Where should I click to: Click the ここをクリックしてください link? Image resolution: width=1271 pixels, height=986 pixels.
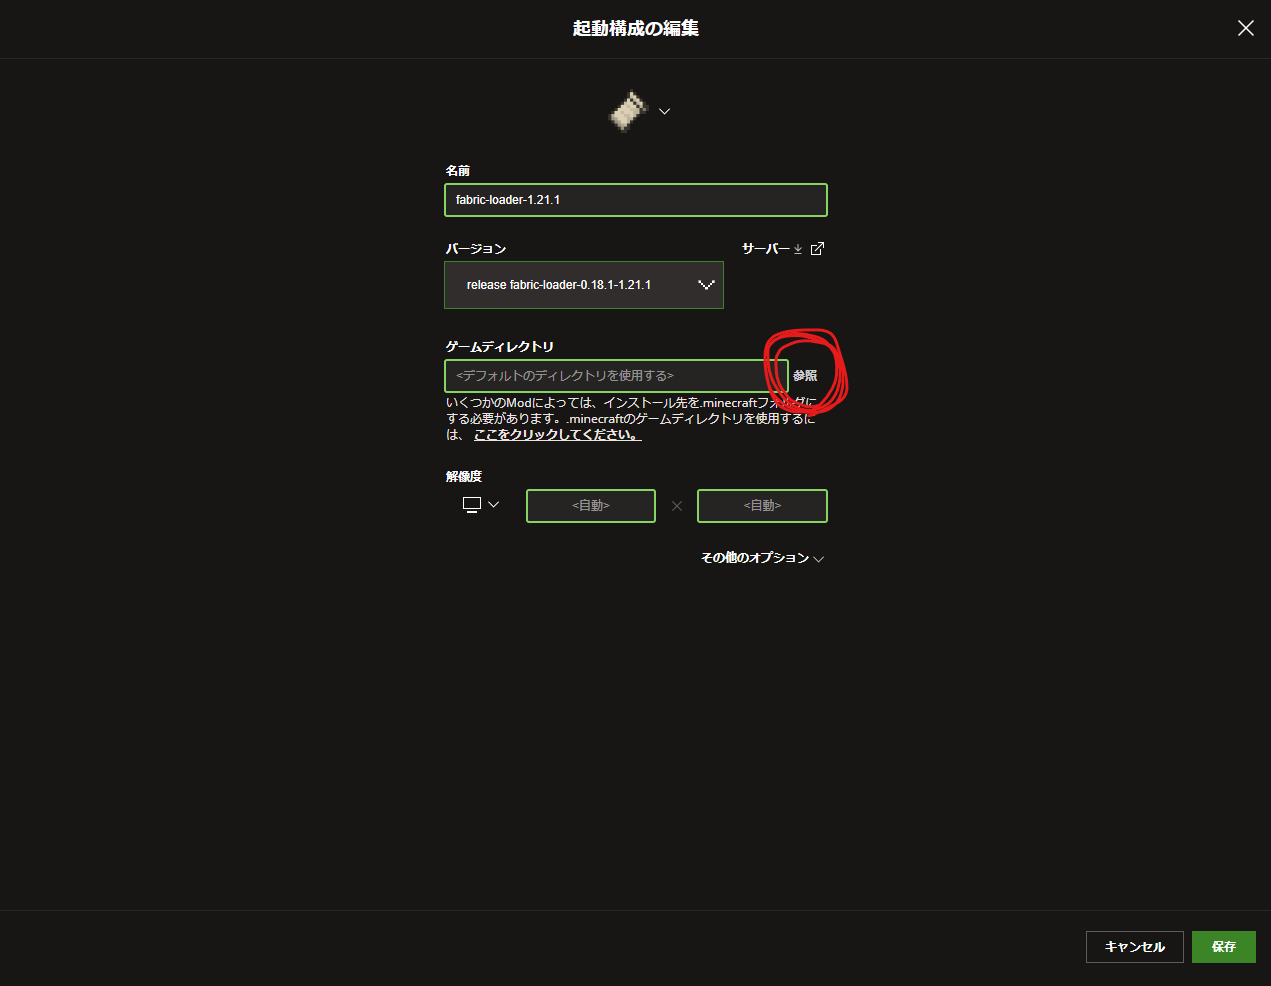pos(557,435)
